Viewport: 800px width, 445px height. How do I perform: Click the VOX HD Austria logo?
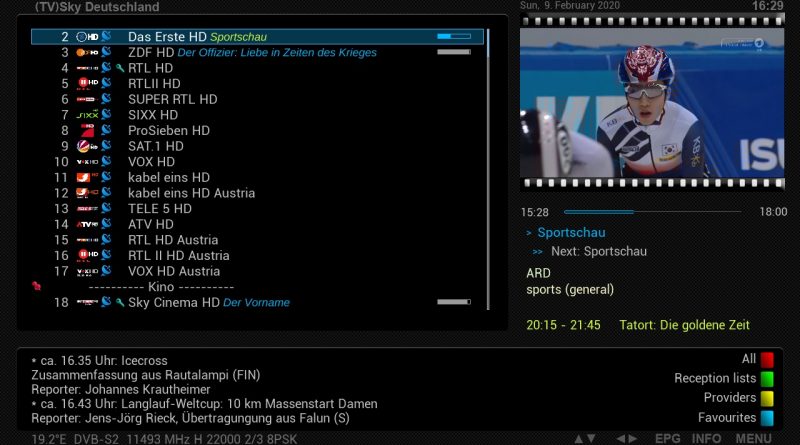[x=87, y=271]
